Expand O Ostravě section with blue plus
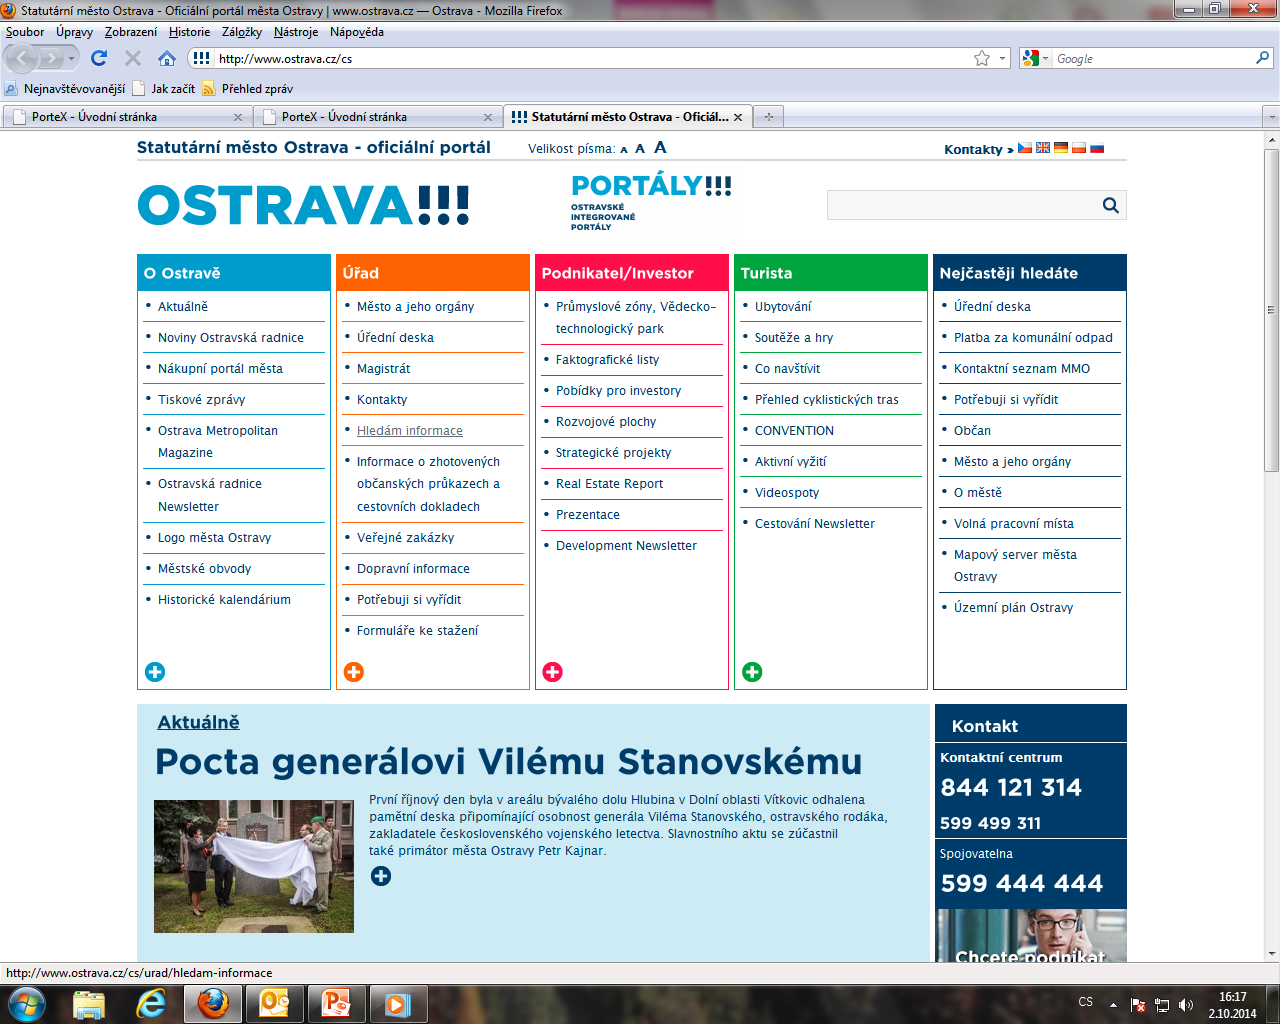The height and width of the screenshot is (1024, 1280). point(155,672)
